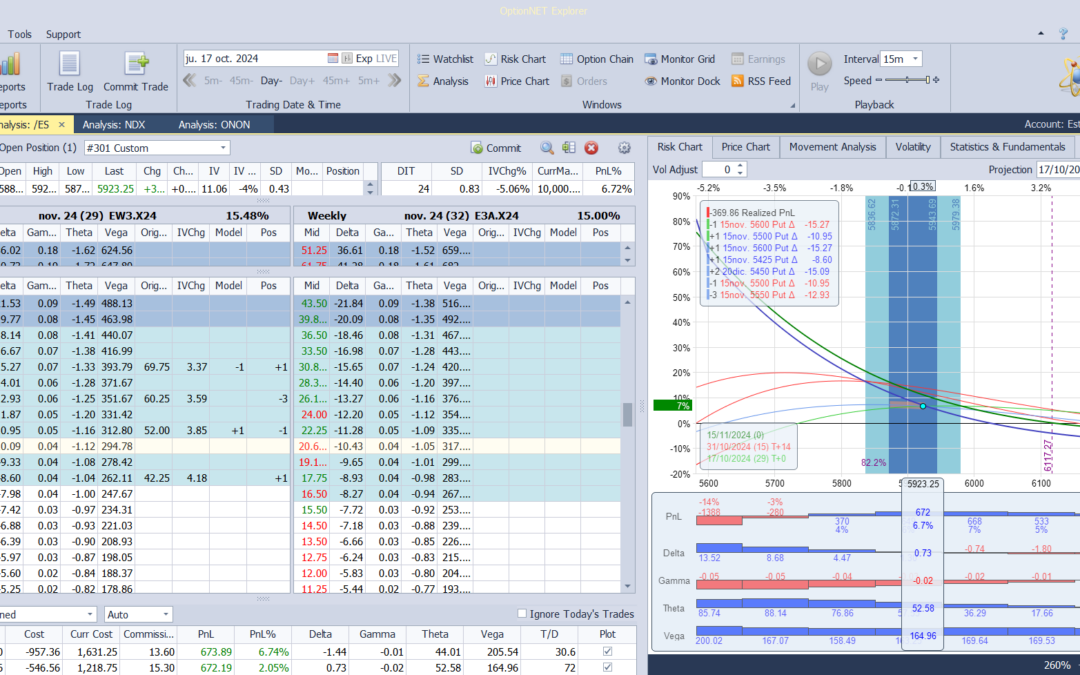Click the Projection date field
1080x675 pixels.
coord(1058,169)
